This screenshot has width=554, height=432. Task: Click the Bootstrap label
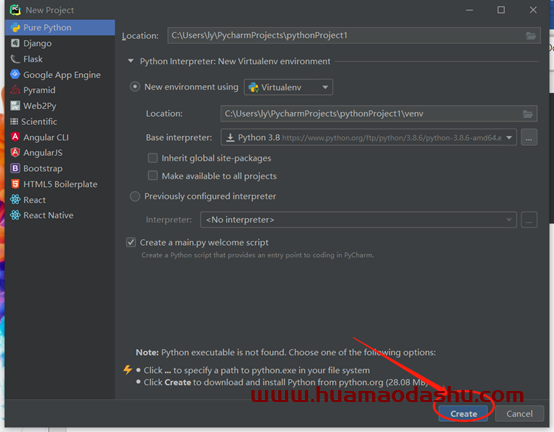pyautogui.click(x=43, y=168)
